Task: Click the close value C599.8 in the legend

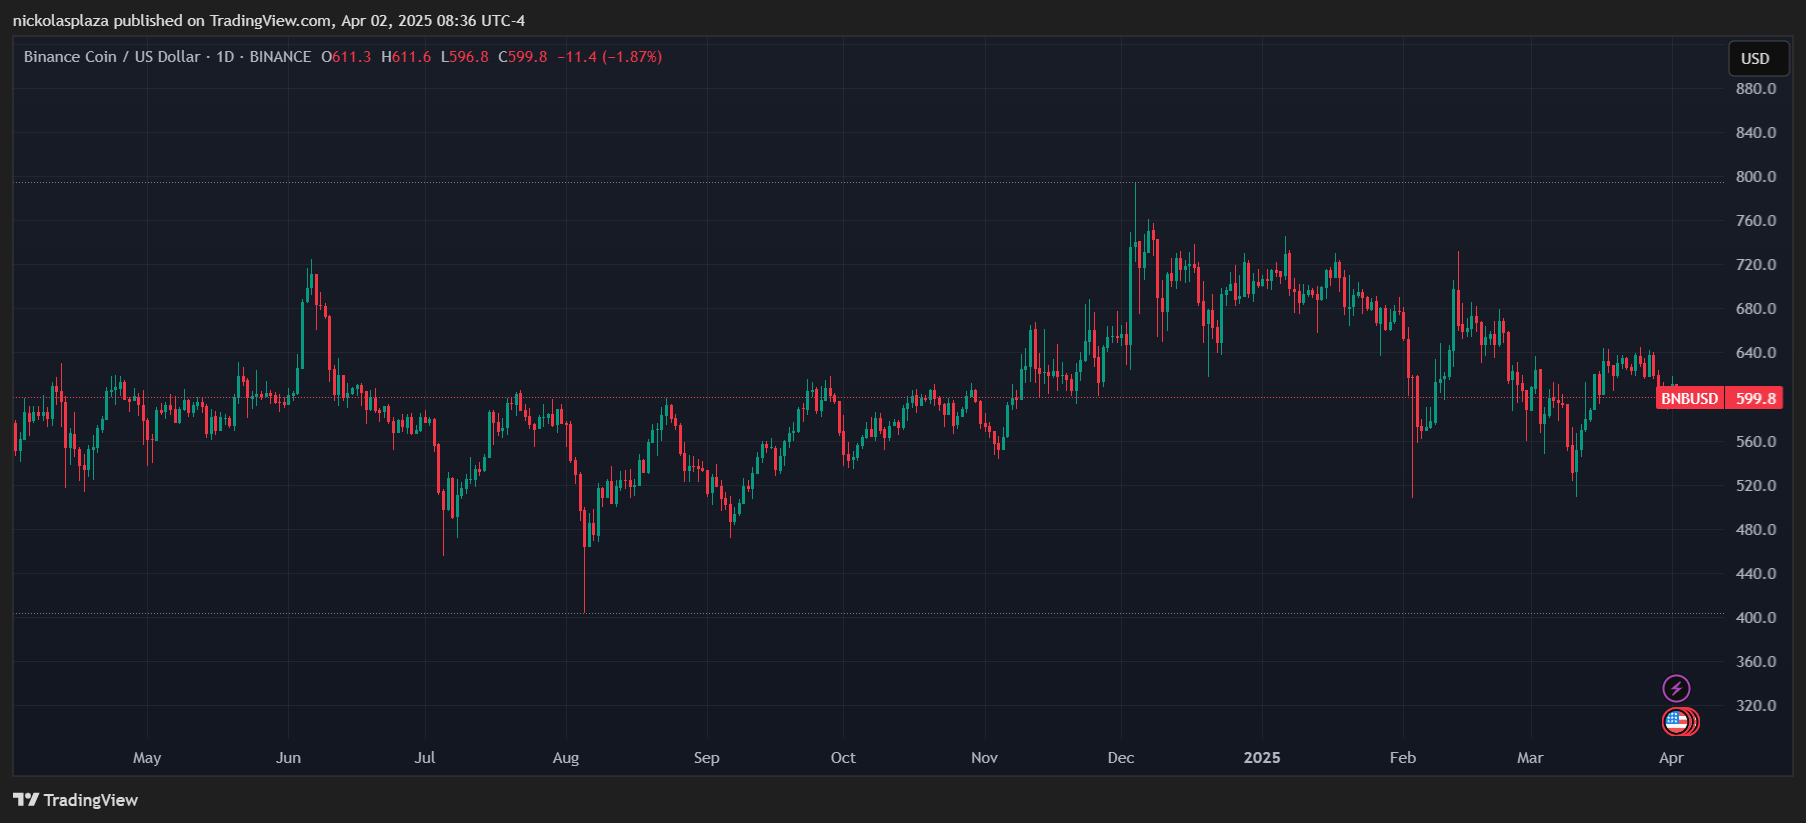Action: coord(523,57)
